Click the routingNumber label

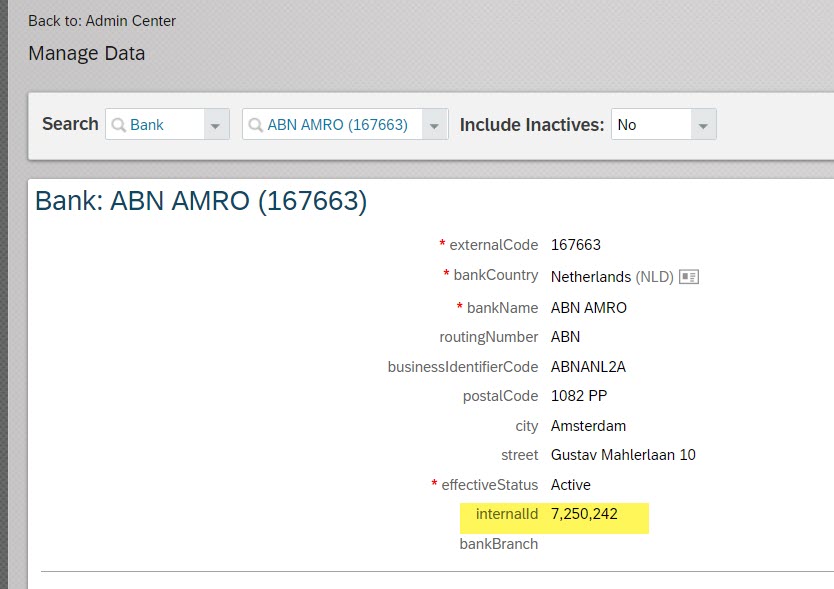(489, 337)
